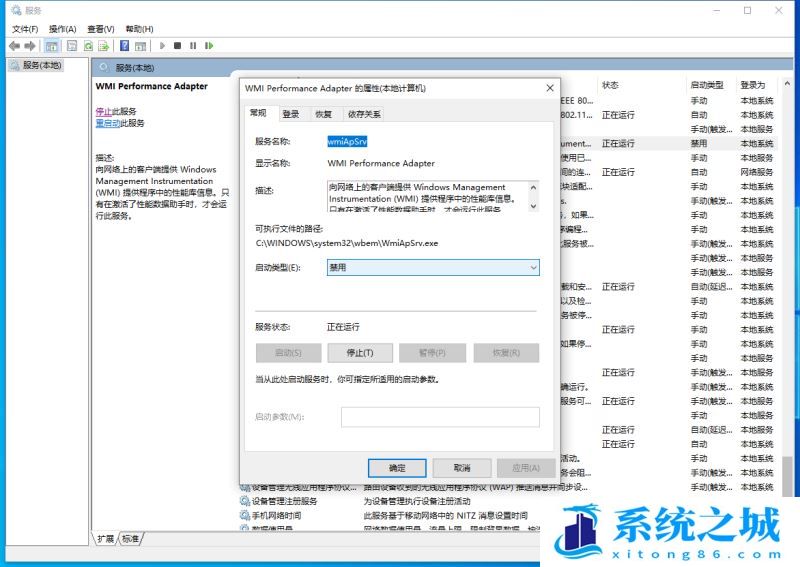This screenshot has height=567, width=800.
Task: Switch to the 依存关系 tab
Action: tap(364, 114)
